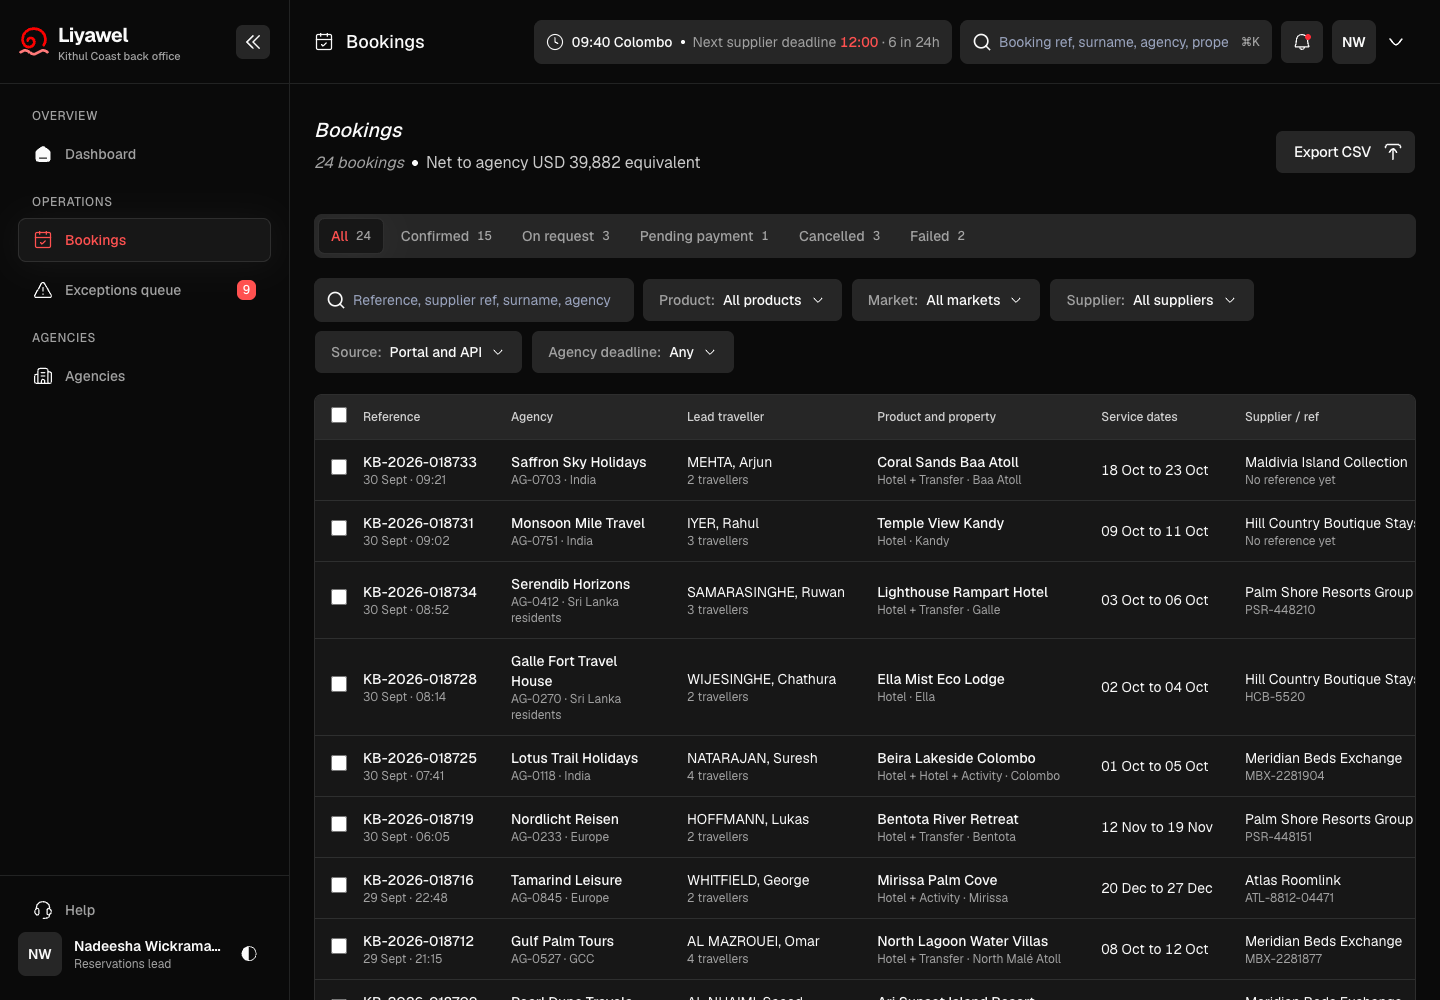Open the Supplier: All suppliers dropdown

click(x=1152, y=300)
